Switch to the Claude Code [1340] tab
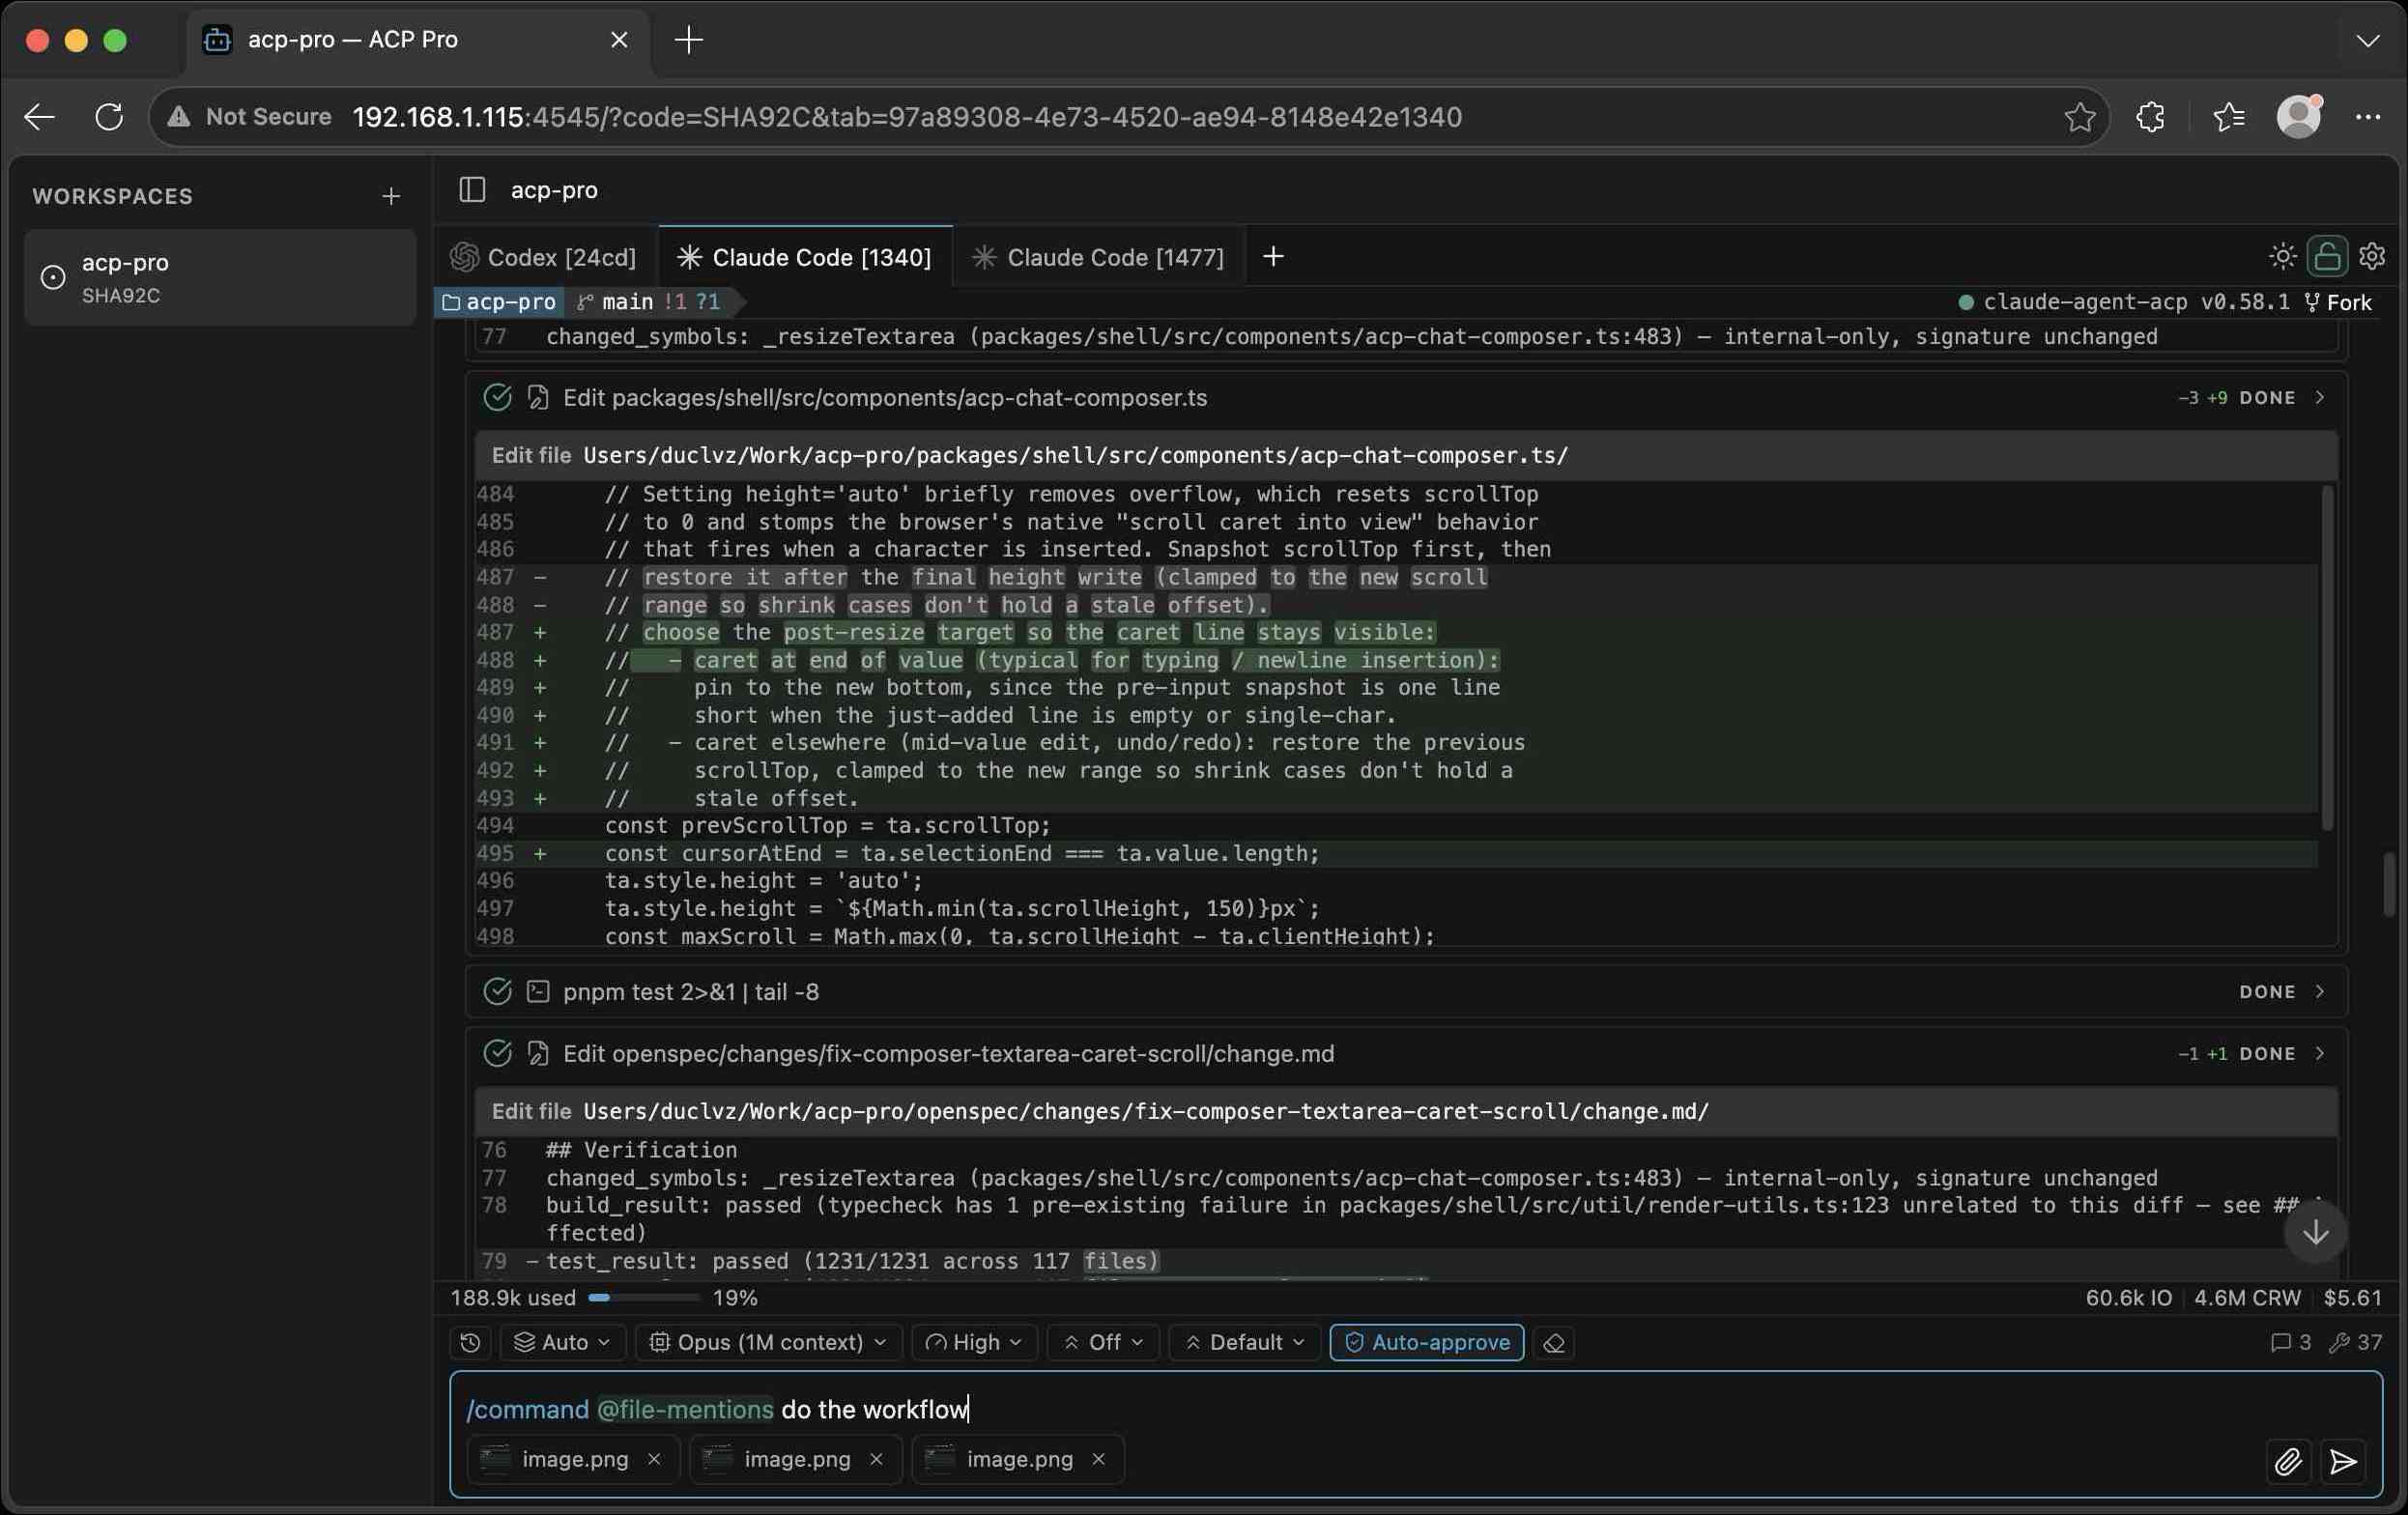Screen dimensions: 2408x1515 [805, 257]
